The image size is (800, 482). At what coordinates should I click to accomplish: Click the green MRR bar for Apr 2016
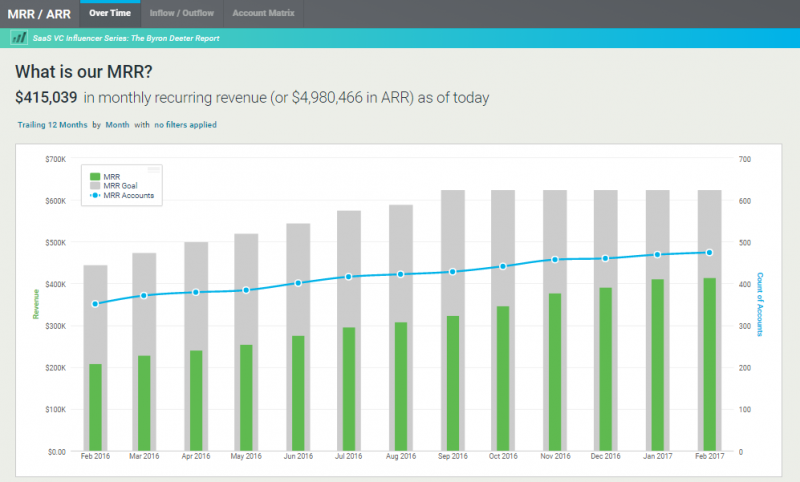coord(197,400)
